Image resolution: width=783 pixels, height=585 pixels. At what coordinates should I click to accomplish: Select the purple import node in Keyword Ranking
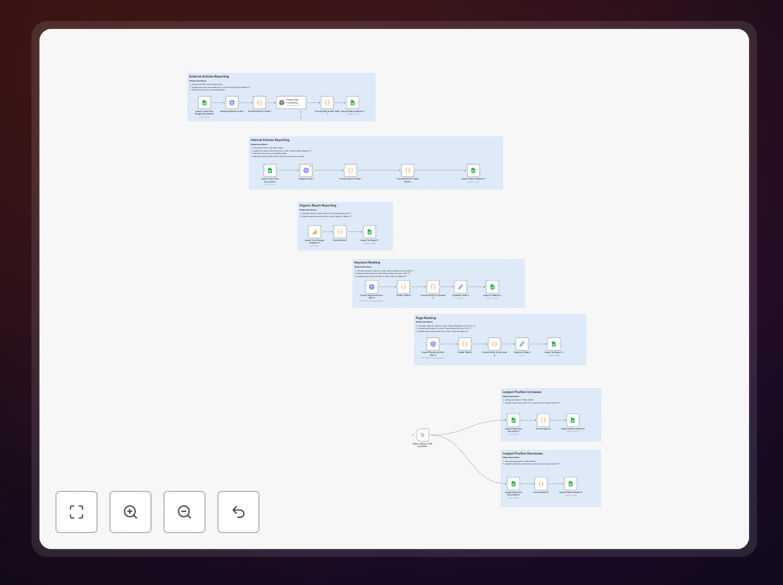point(372,287)
